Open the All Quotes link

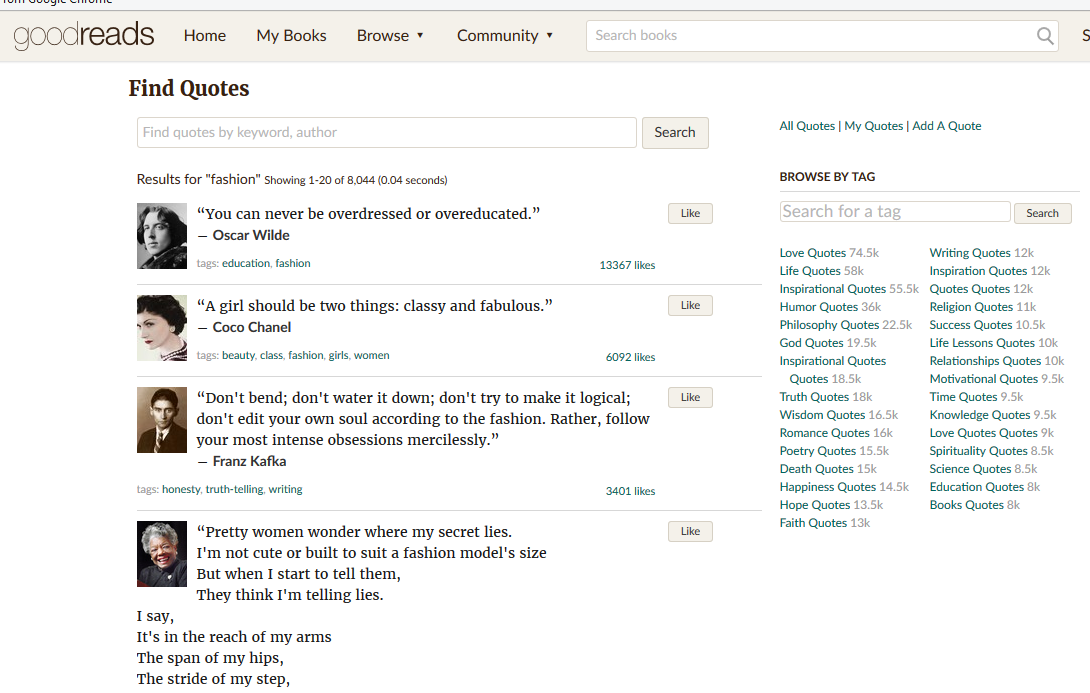click(807, 126)
